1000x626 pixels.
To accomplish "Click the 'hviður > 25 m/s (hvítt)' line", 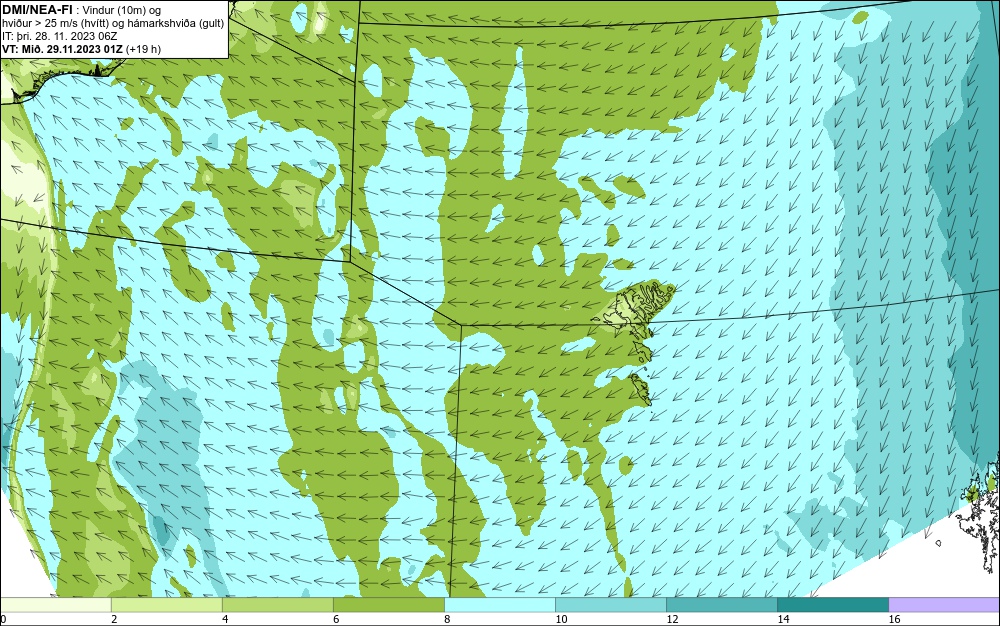I will coord(55,23).
